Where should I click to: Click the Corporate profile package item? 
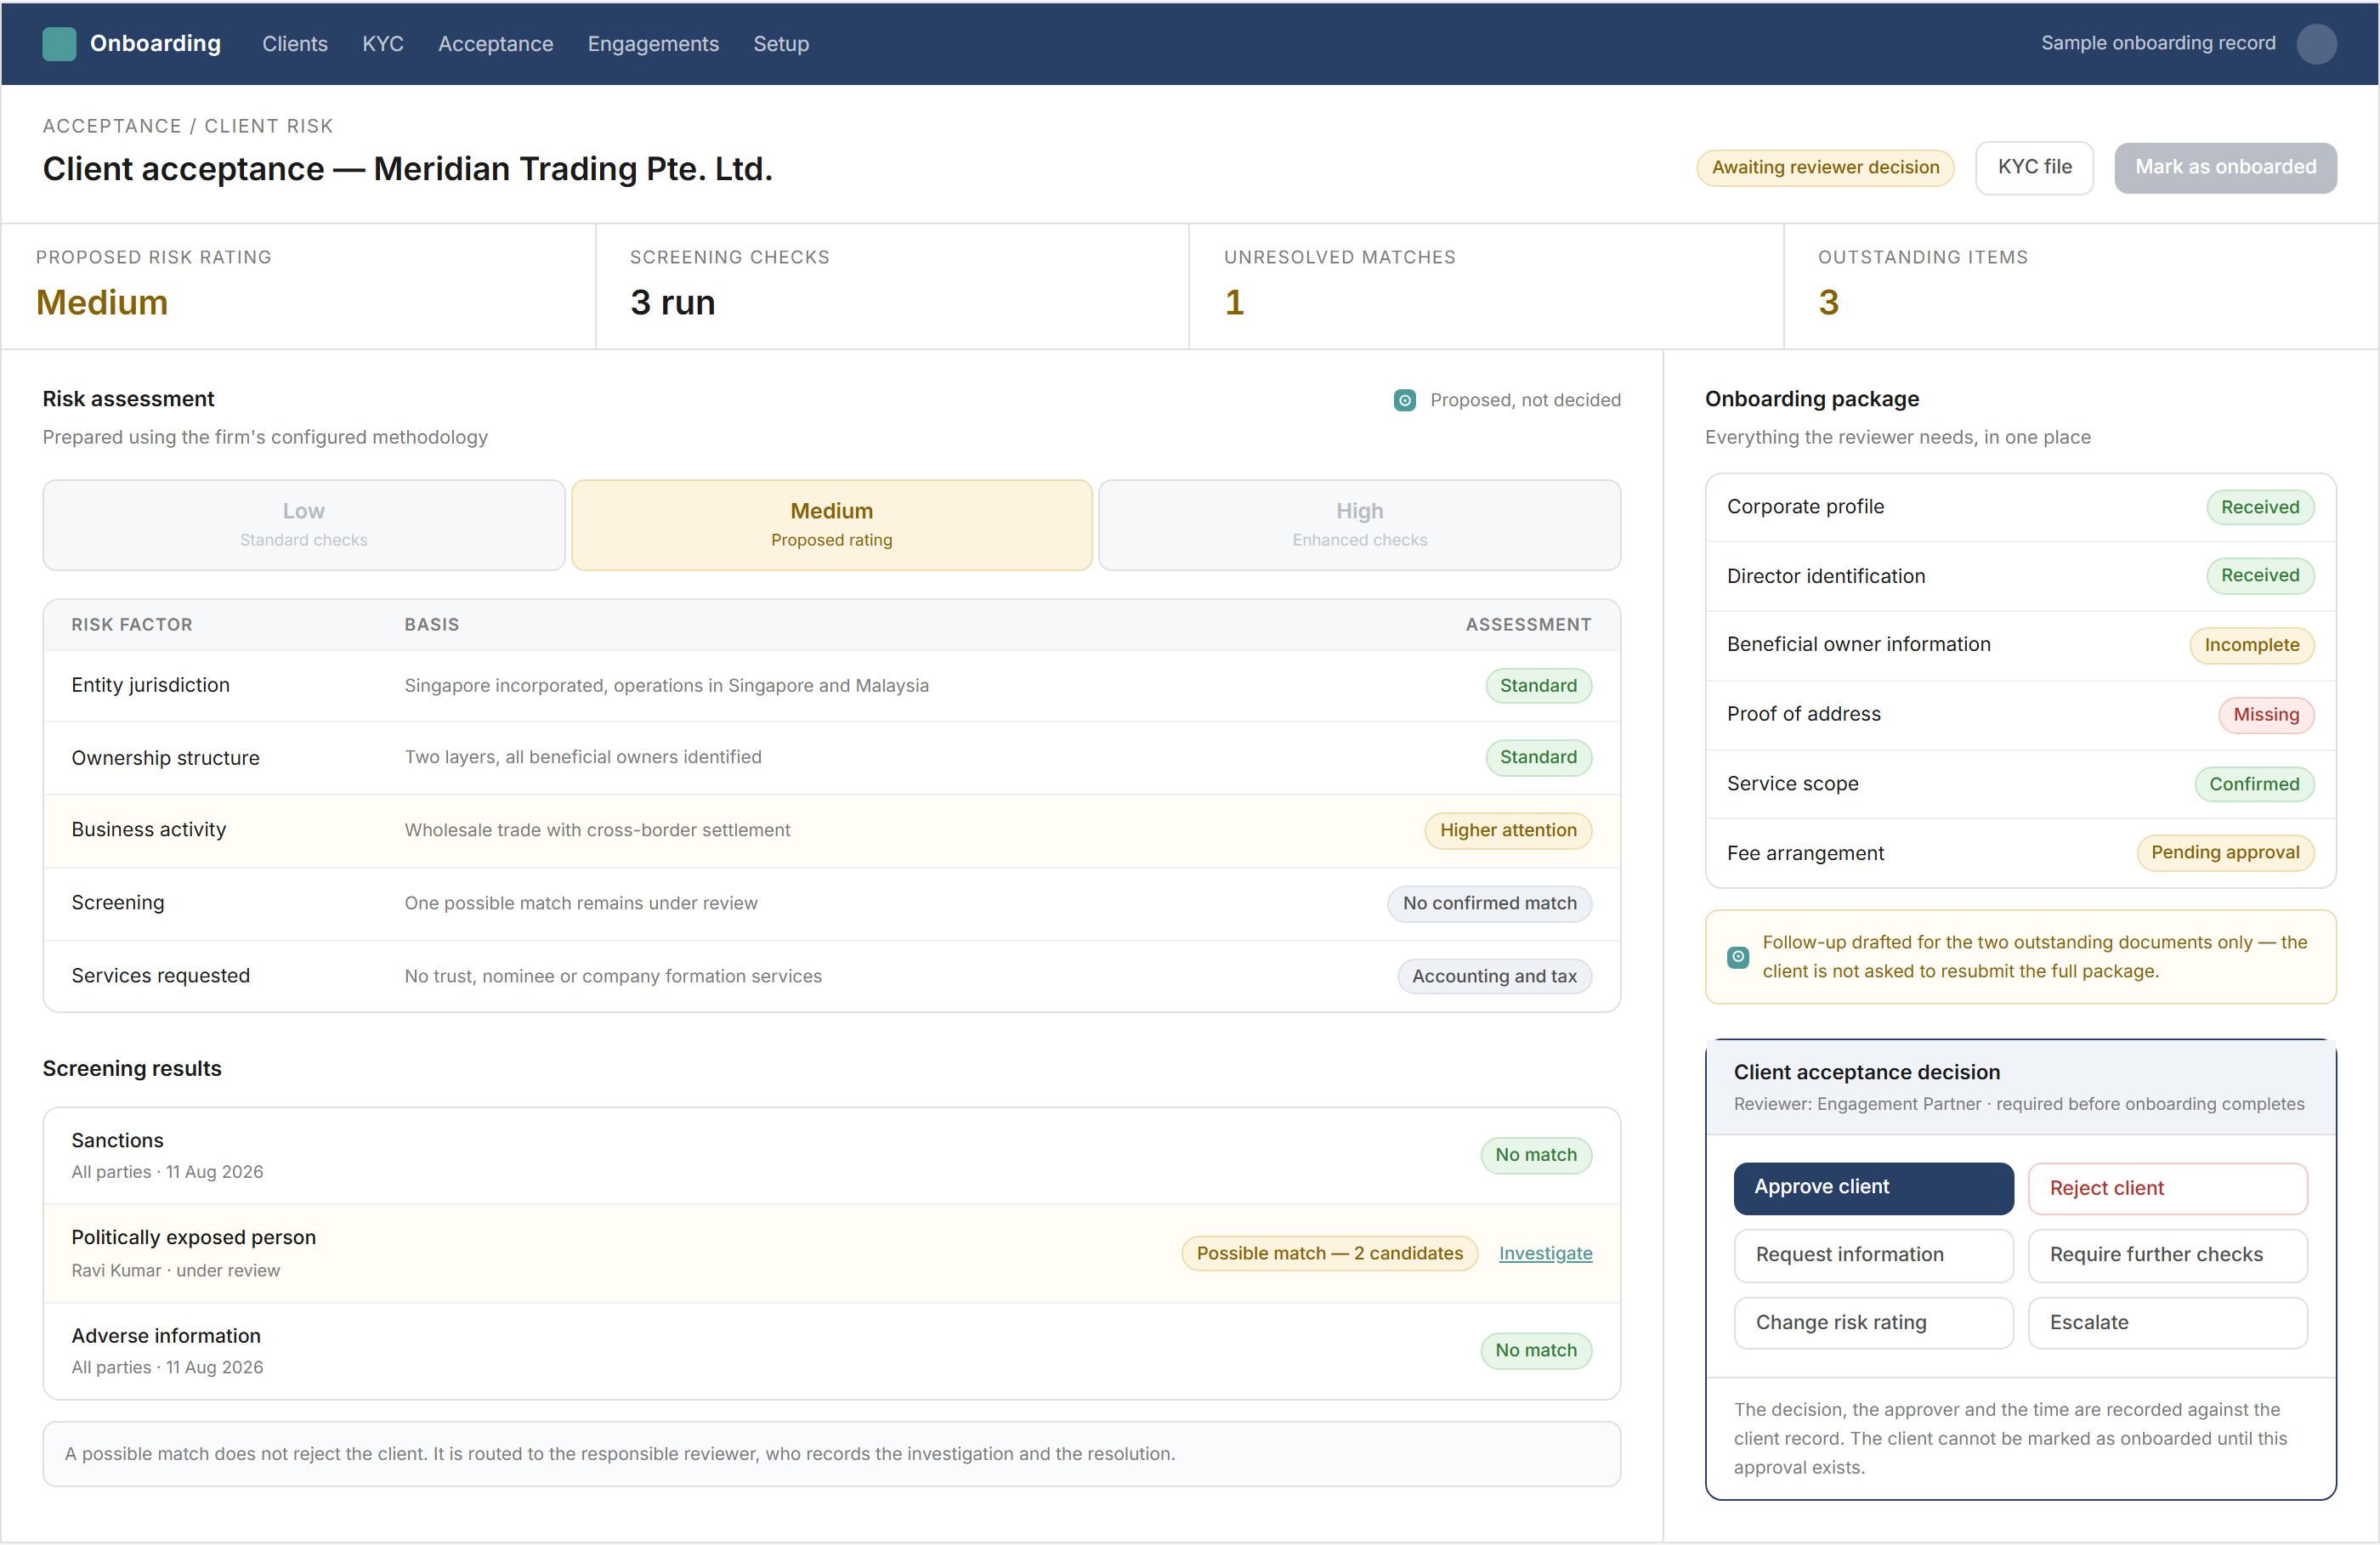click(x=2020, y=507)
